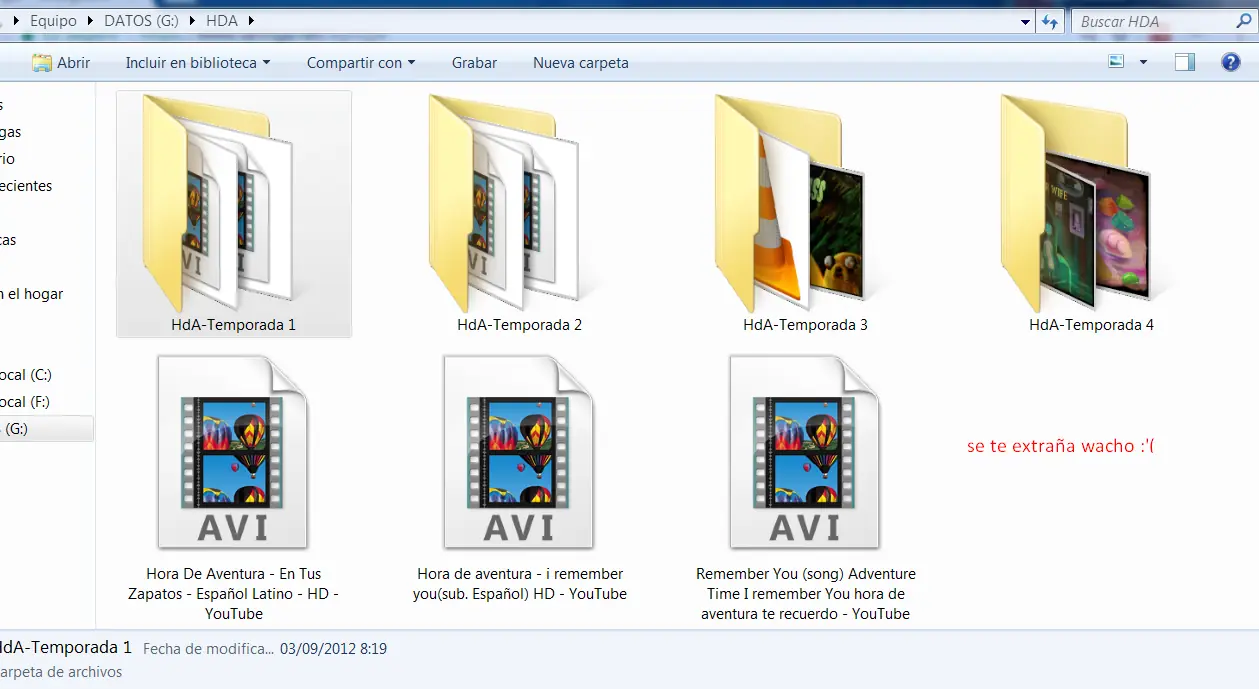Click the Grabar button
1259x689 pixels.
(474, 62)
